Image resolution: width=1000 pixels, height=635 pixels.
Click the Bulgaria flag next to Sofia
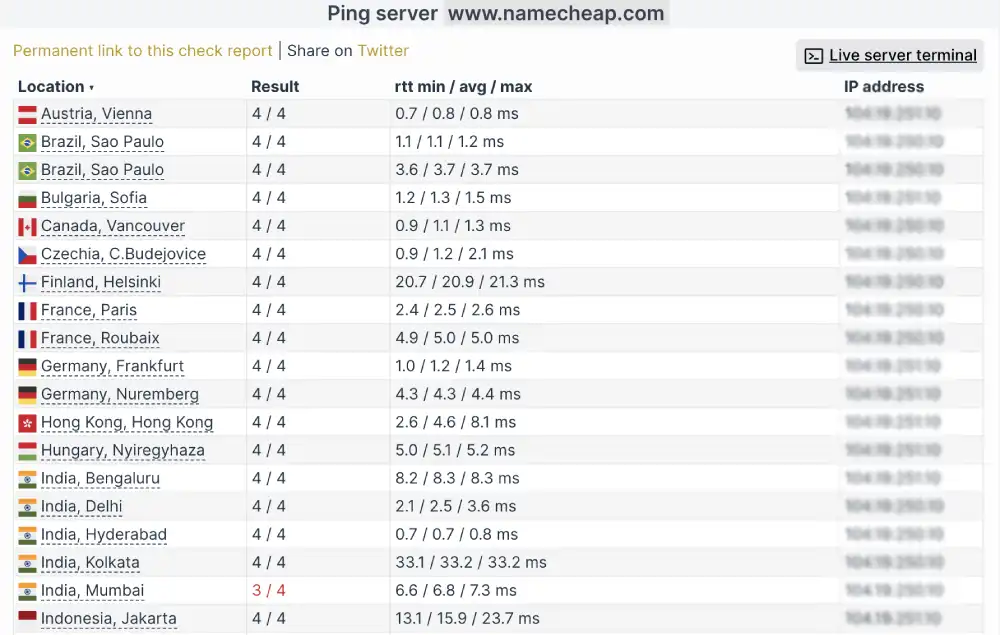coord(27,198)
